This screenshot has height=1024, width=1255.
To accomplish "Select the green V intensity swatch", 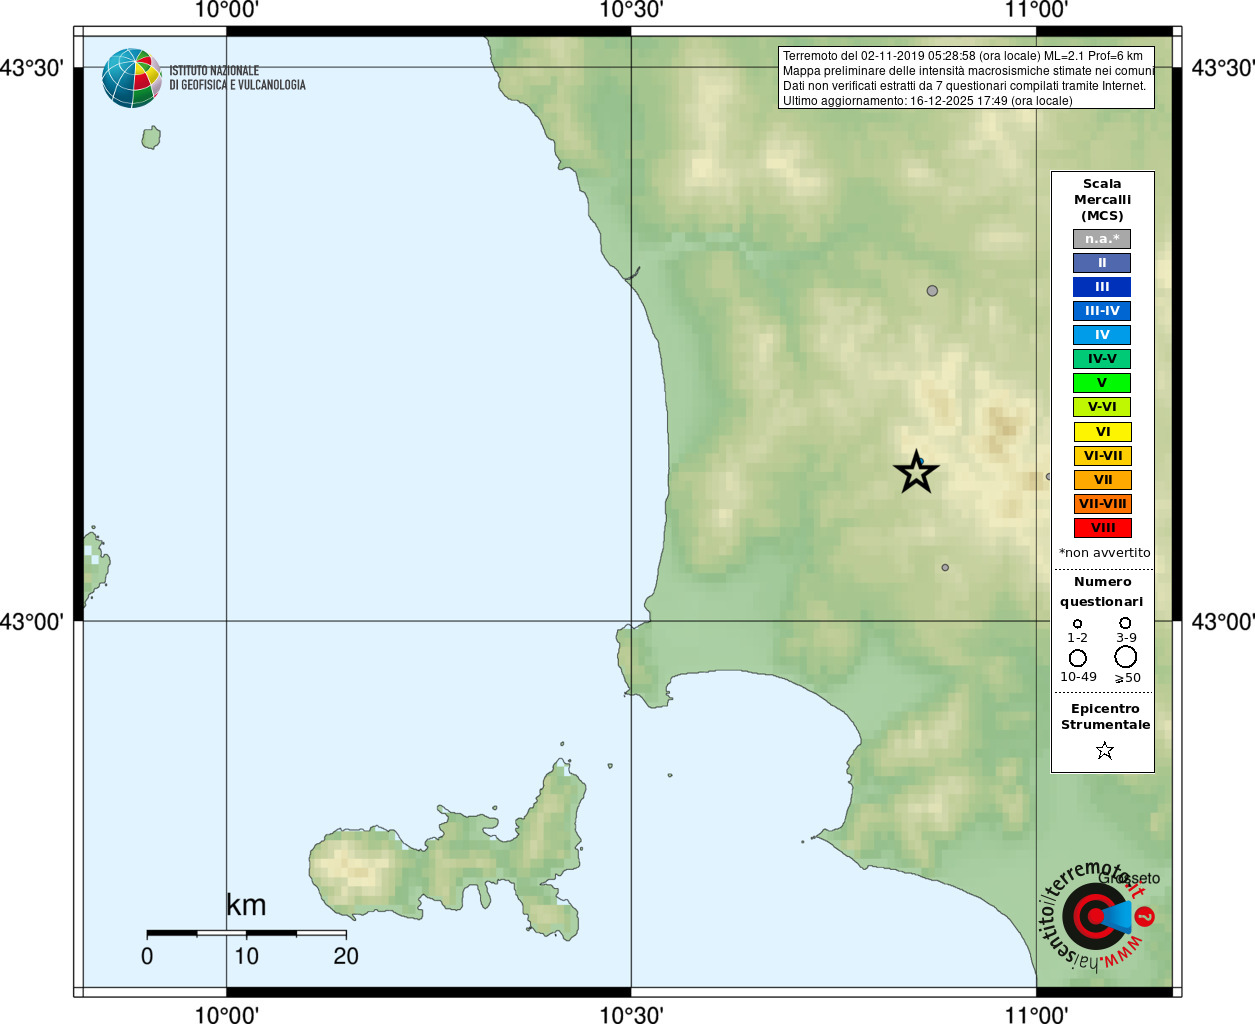I will [1102, 383].
